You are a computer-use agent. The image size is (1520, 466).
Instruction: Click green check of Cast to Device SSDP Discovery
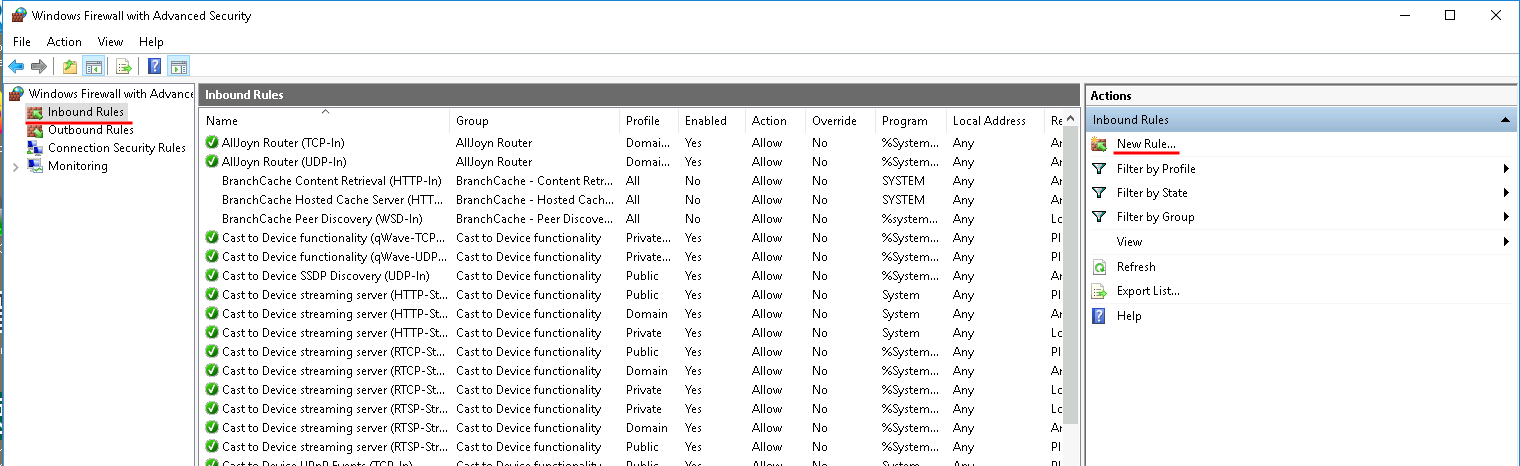coord(212,276)
